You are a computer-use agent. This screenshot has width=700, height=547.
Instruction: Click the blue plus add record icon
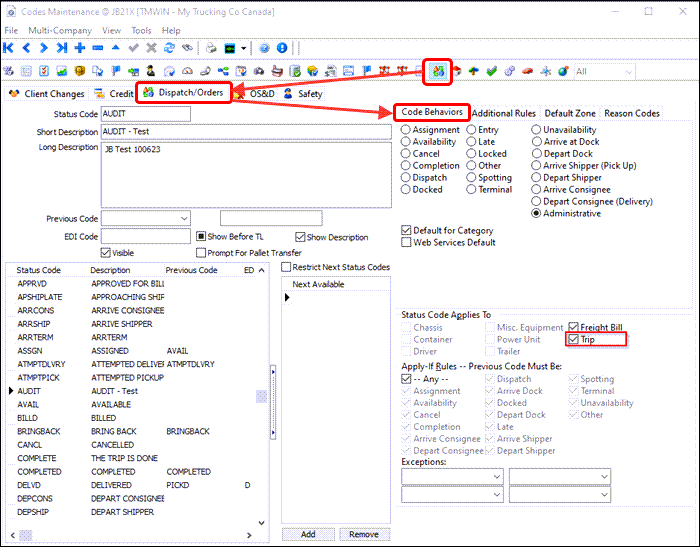click(79, 48)
